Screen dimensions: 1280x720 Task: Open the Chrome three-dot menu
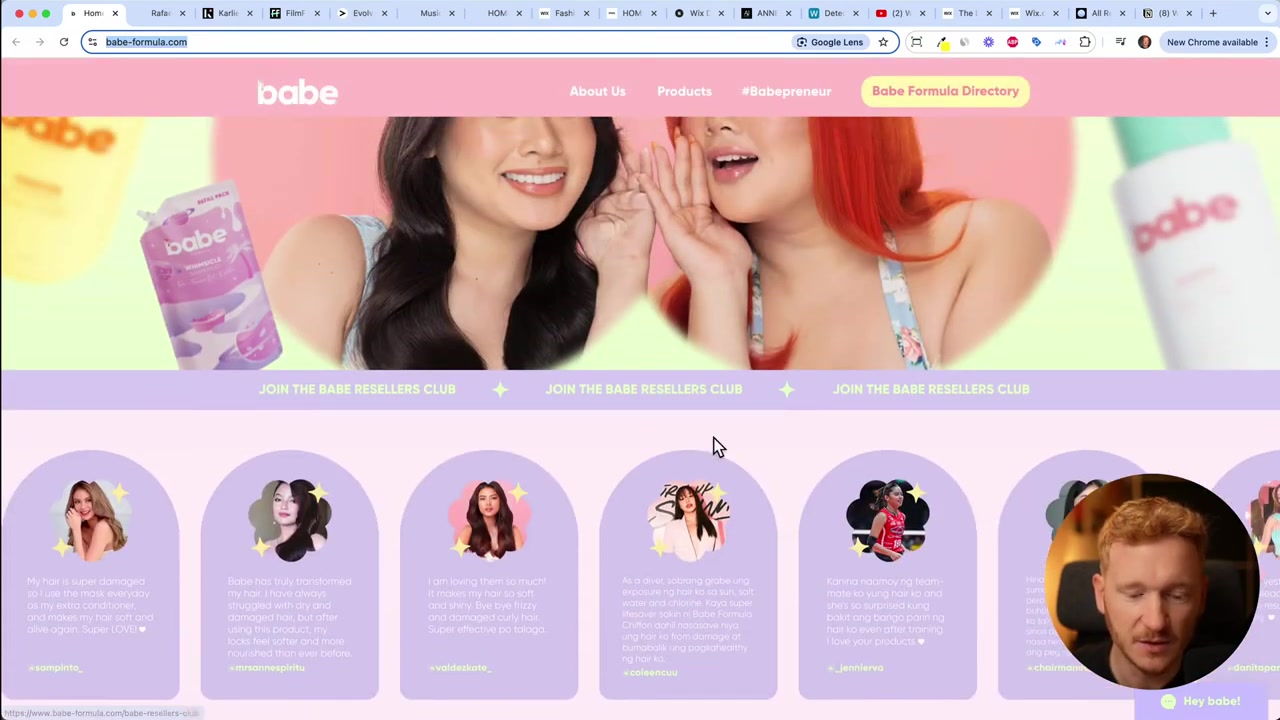point(1266,42)
